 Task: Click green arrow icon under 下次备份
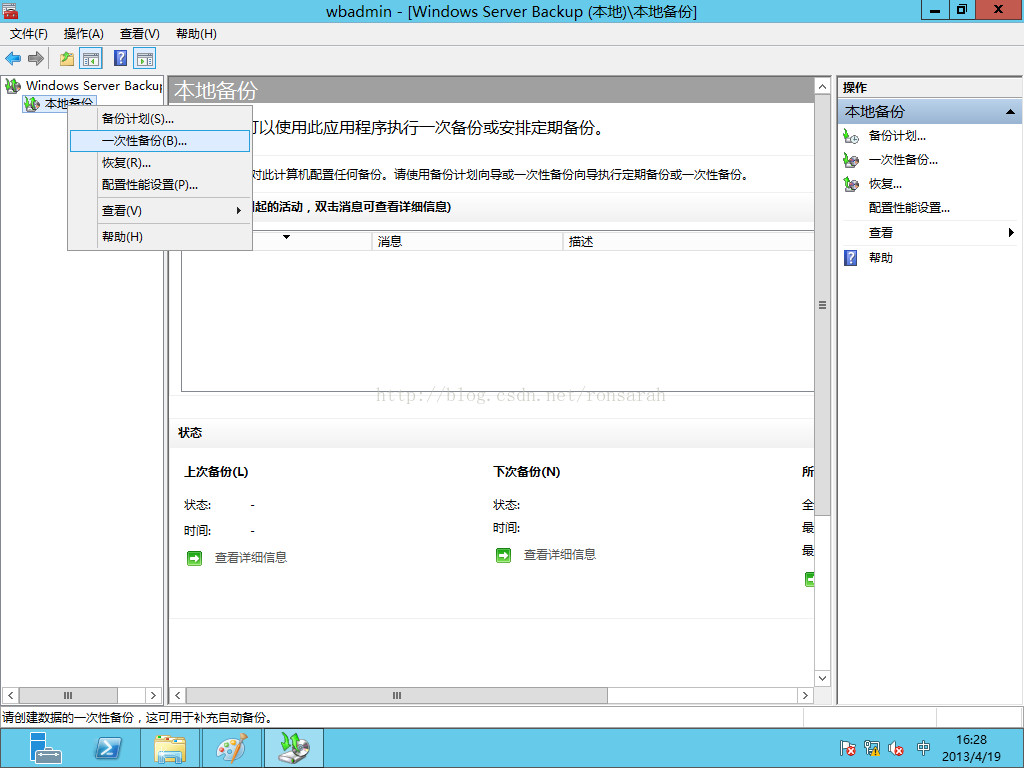coord(503,555)
